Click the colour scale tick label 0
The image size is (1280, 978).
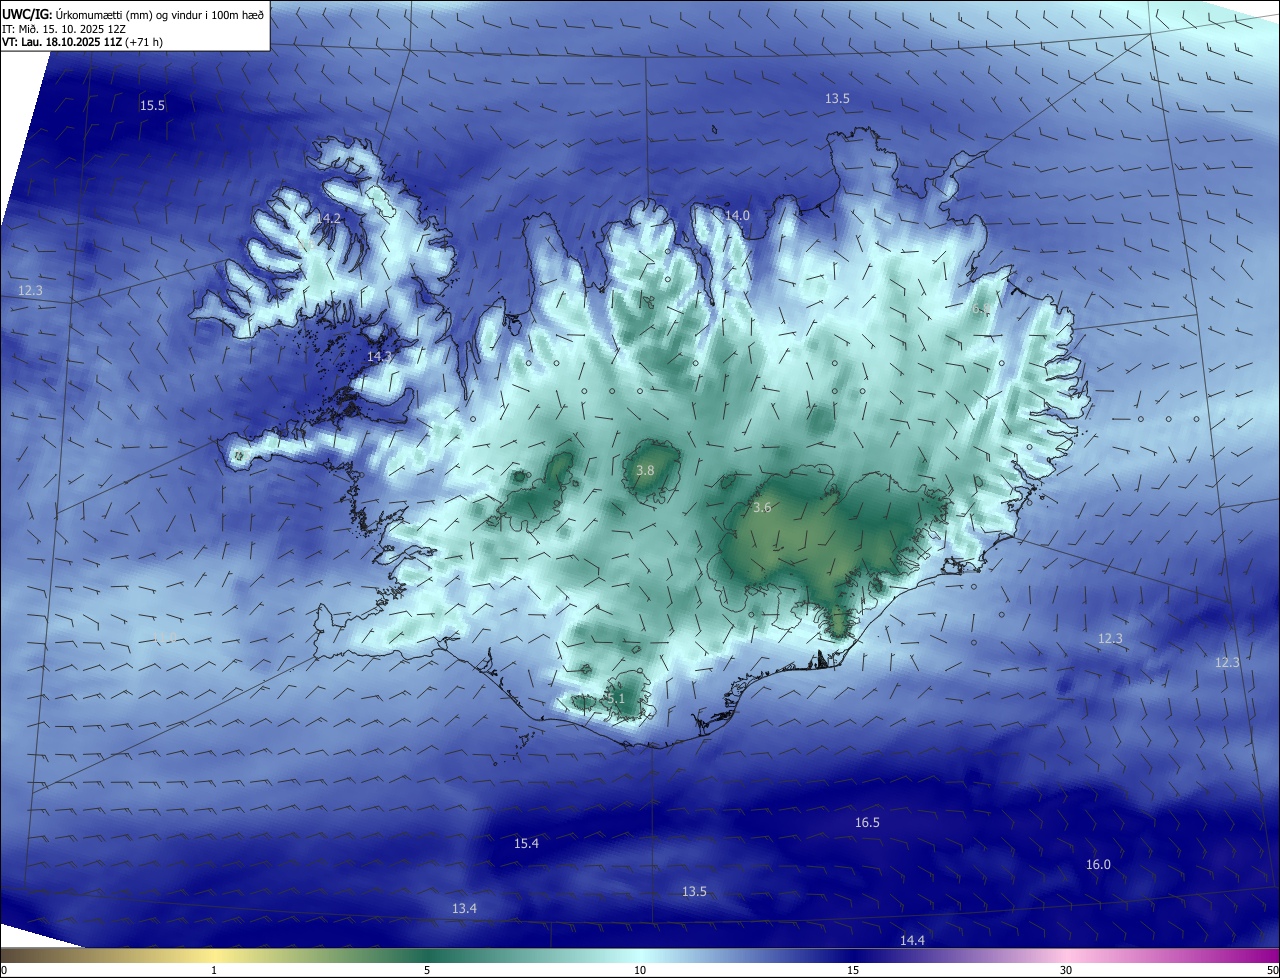pos(4,970)
